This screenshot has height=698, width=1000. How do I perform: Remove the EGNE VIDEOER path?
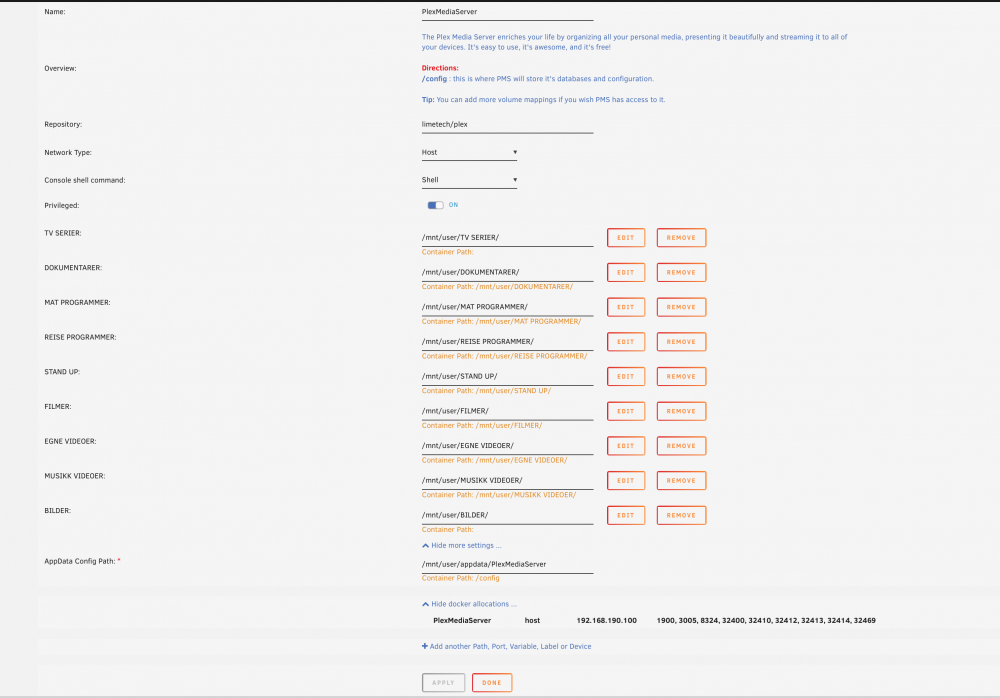click(x=681, y=446)
